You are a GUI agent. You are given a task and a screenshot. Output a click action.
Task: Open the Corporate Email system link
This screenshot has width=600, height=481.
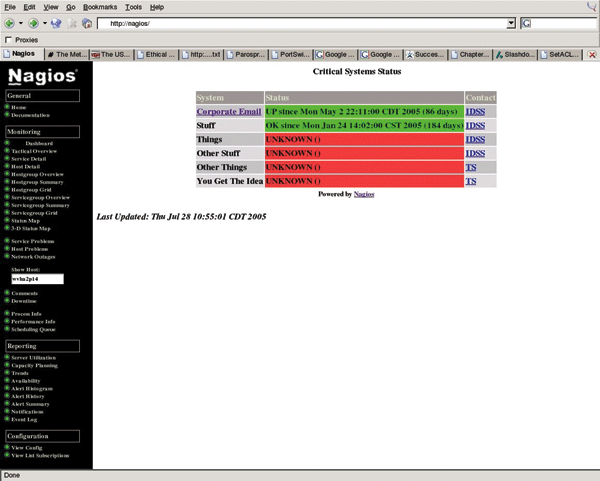click(x=229, y=112)
